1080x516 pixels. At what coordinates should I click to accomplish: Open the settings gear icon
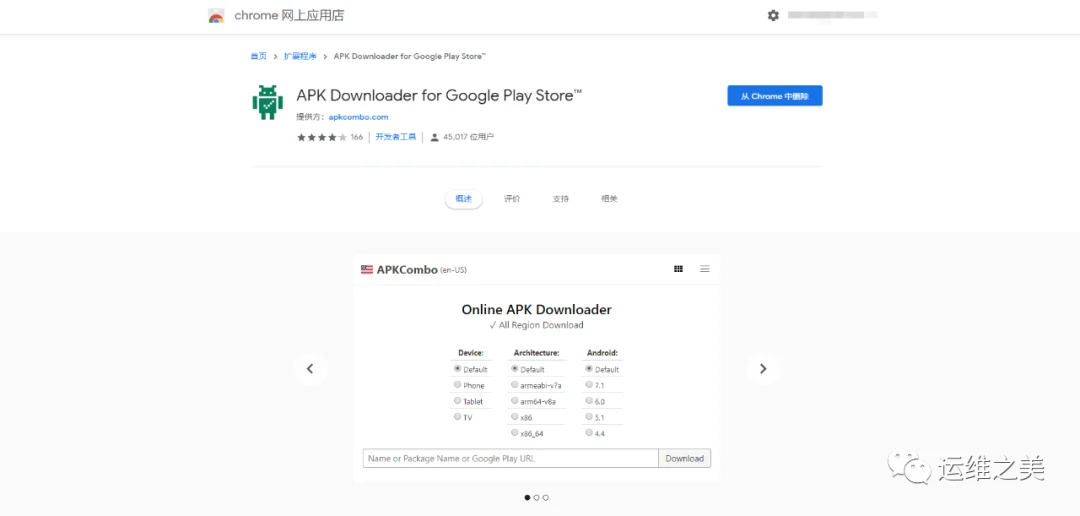(x=773, y=15)
